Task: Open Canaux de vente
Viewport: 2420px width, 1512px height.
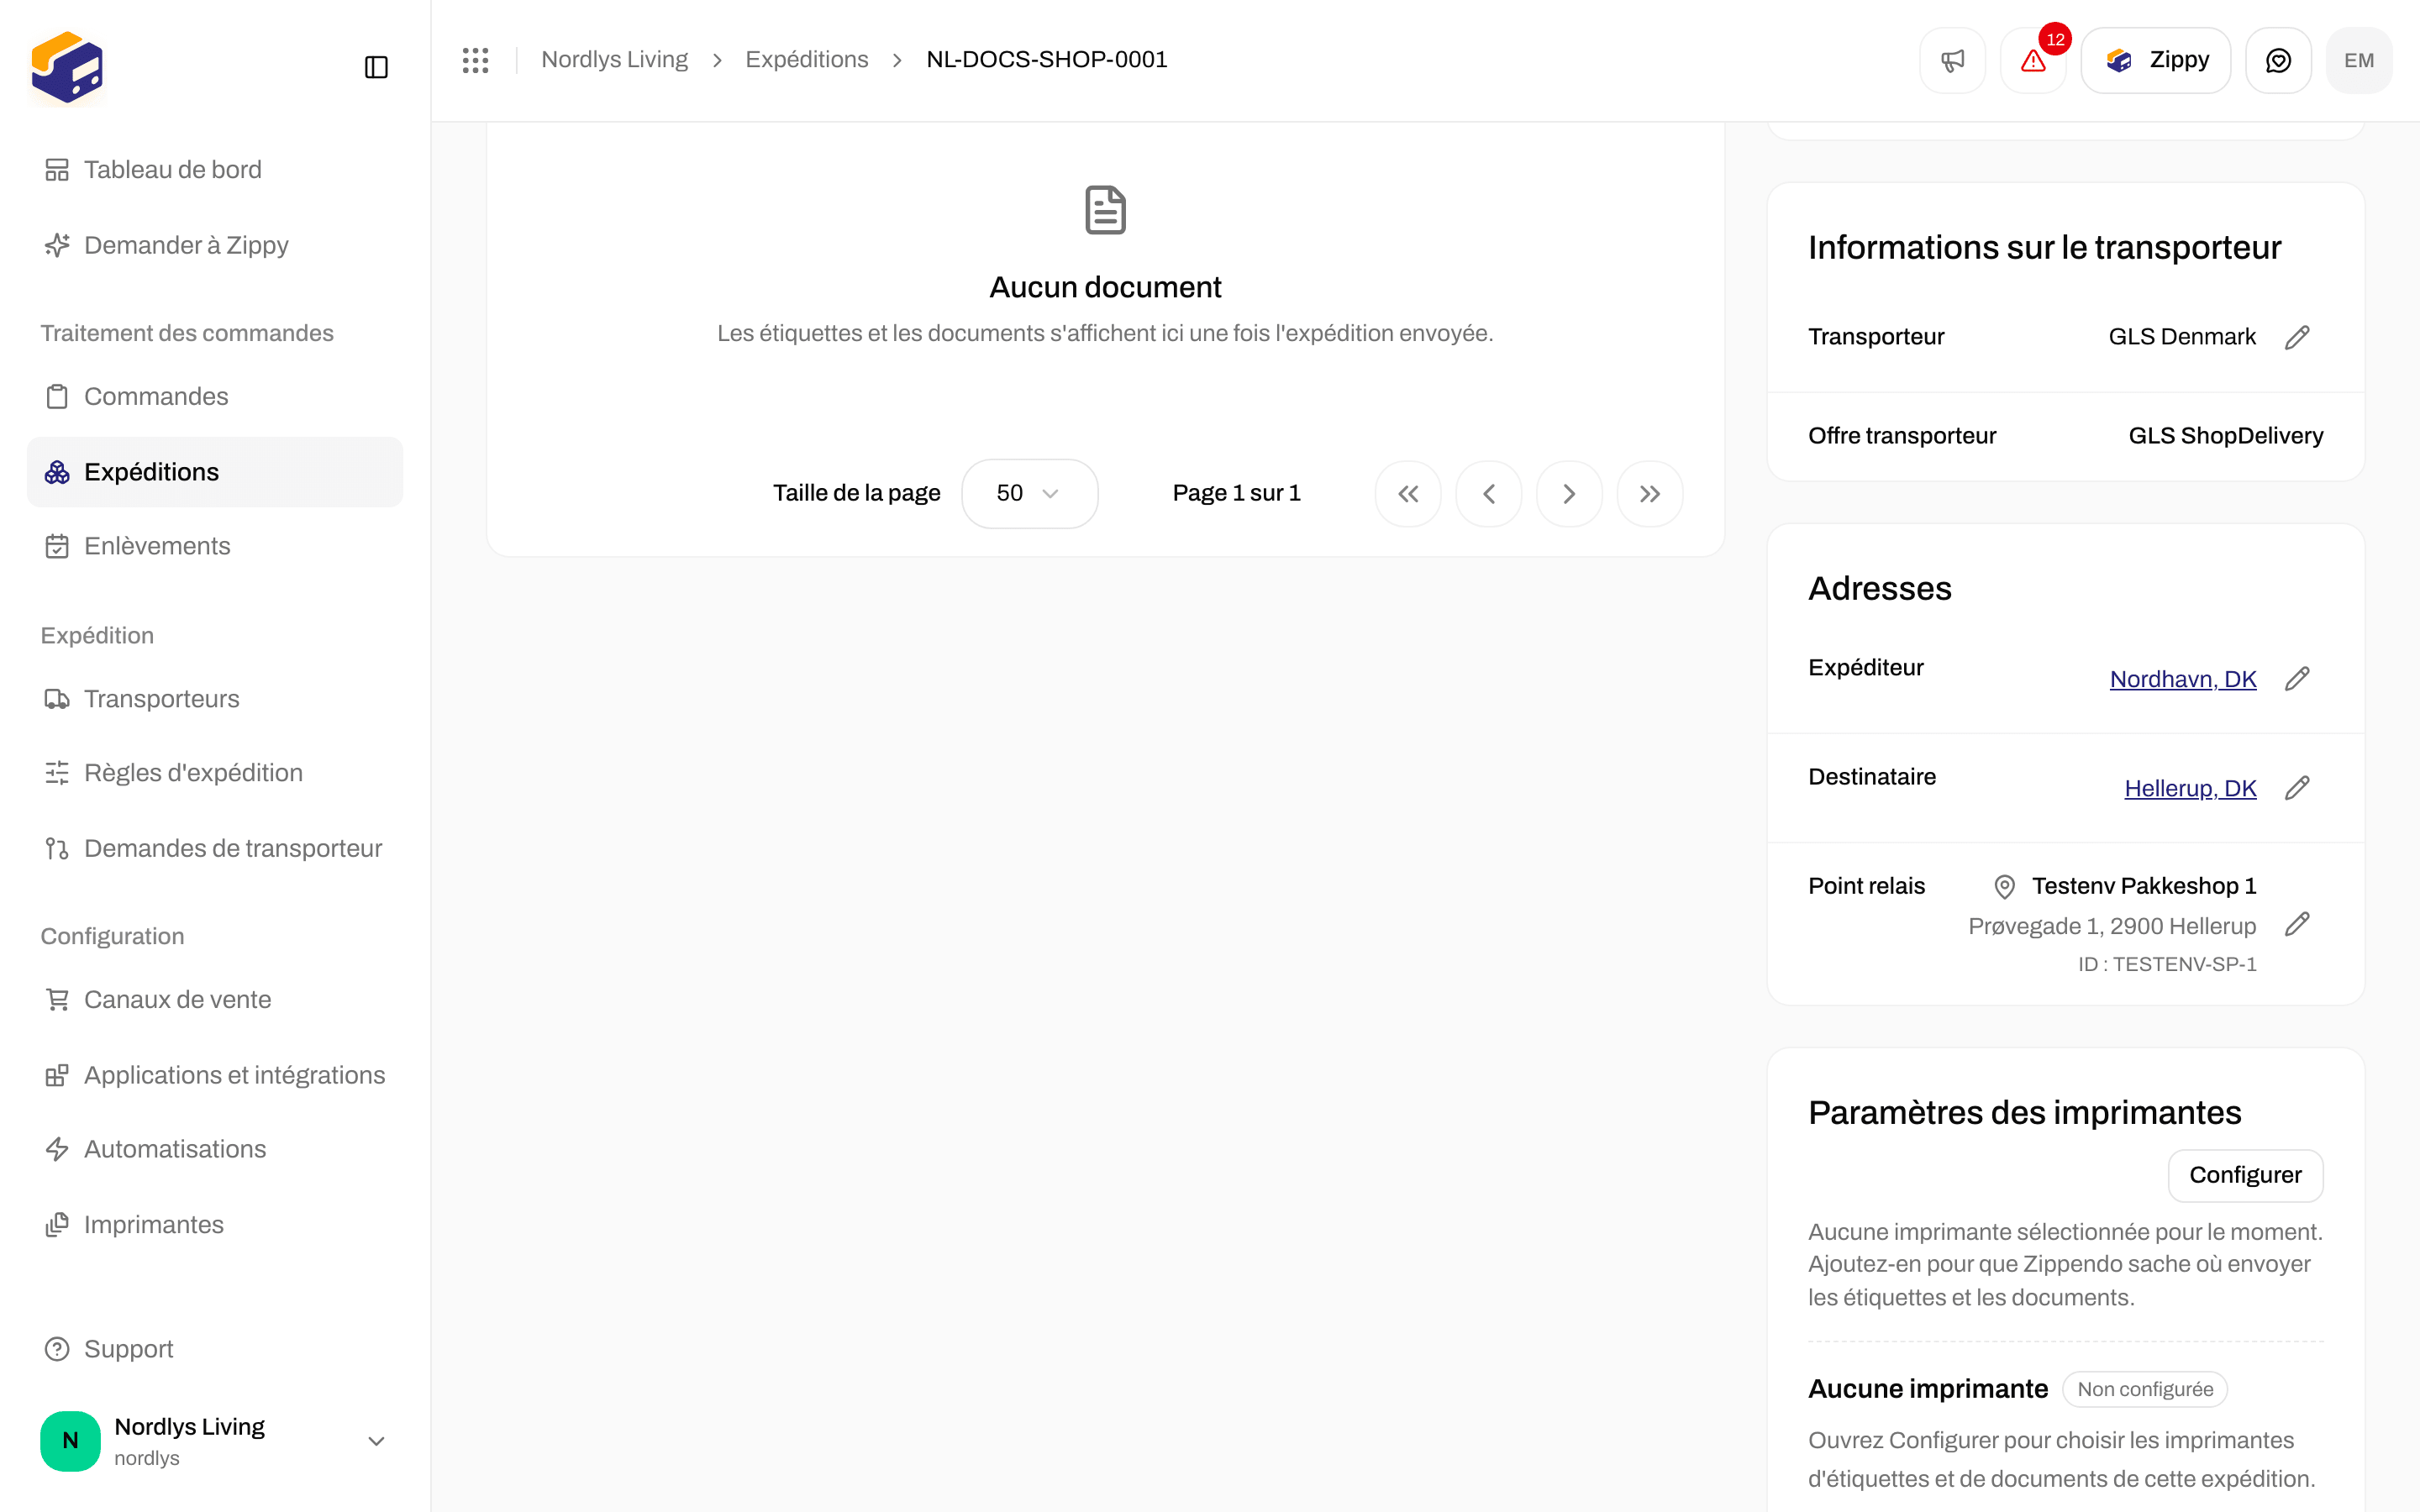Action: (x=214, y=999)
